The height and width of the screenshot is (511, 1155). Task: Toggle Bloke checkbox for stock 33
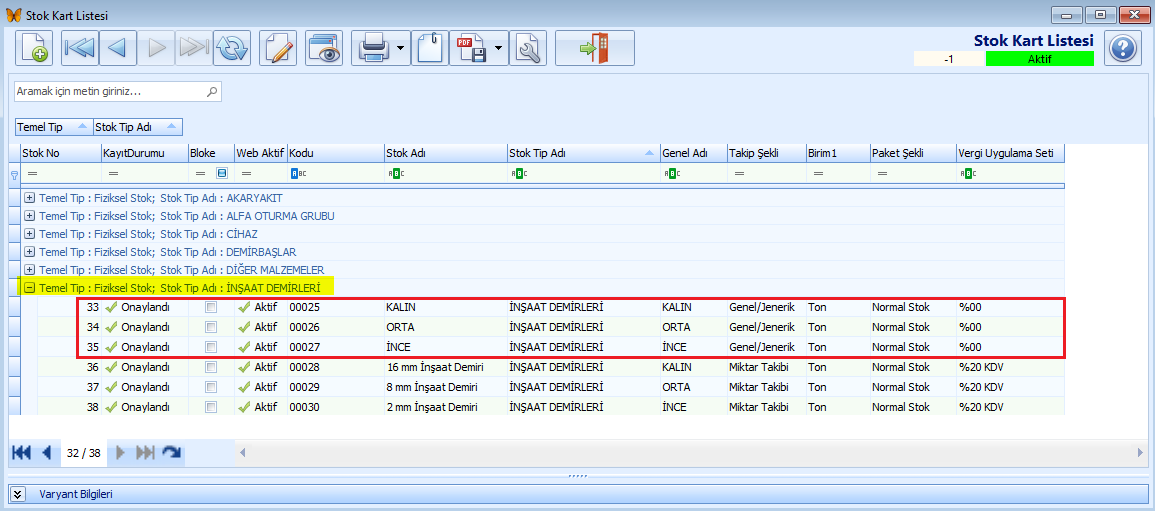click(x=211, y=306)
